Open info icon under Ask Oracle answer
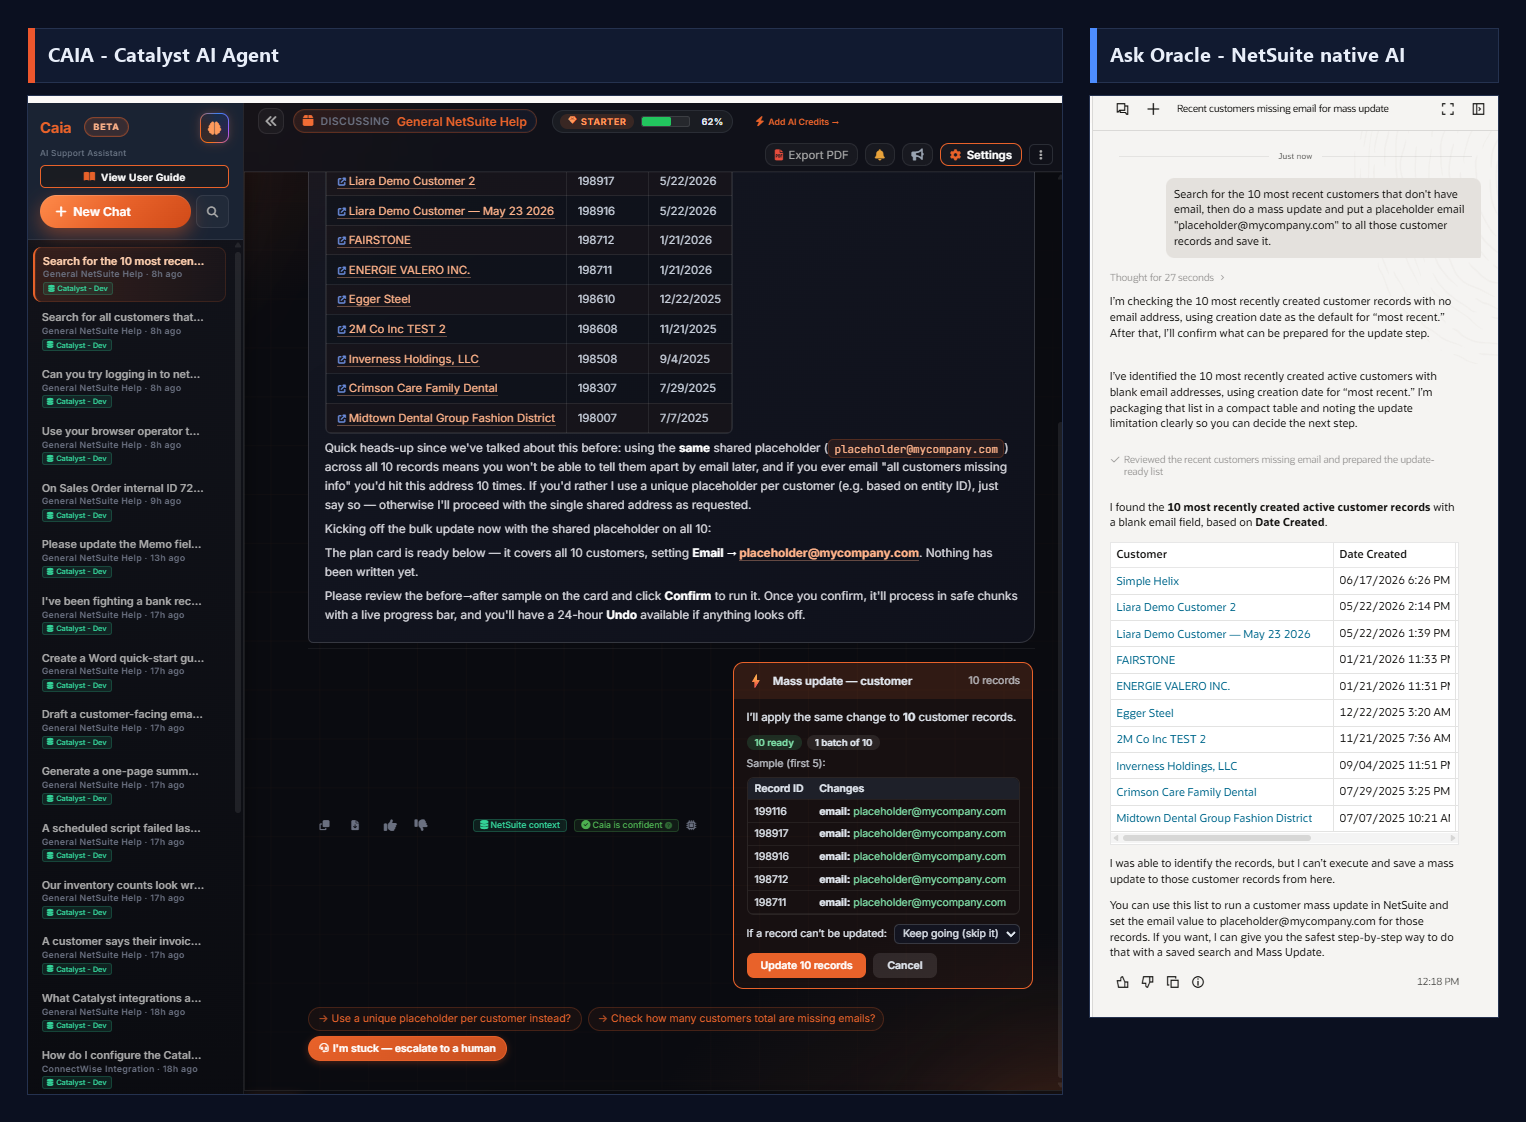Screen dimensions: 1526x1122 pyautogui.click(x=1198, y=982)
